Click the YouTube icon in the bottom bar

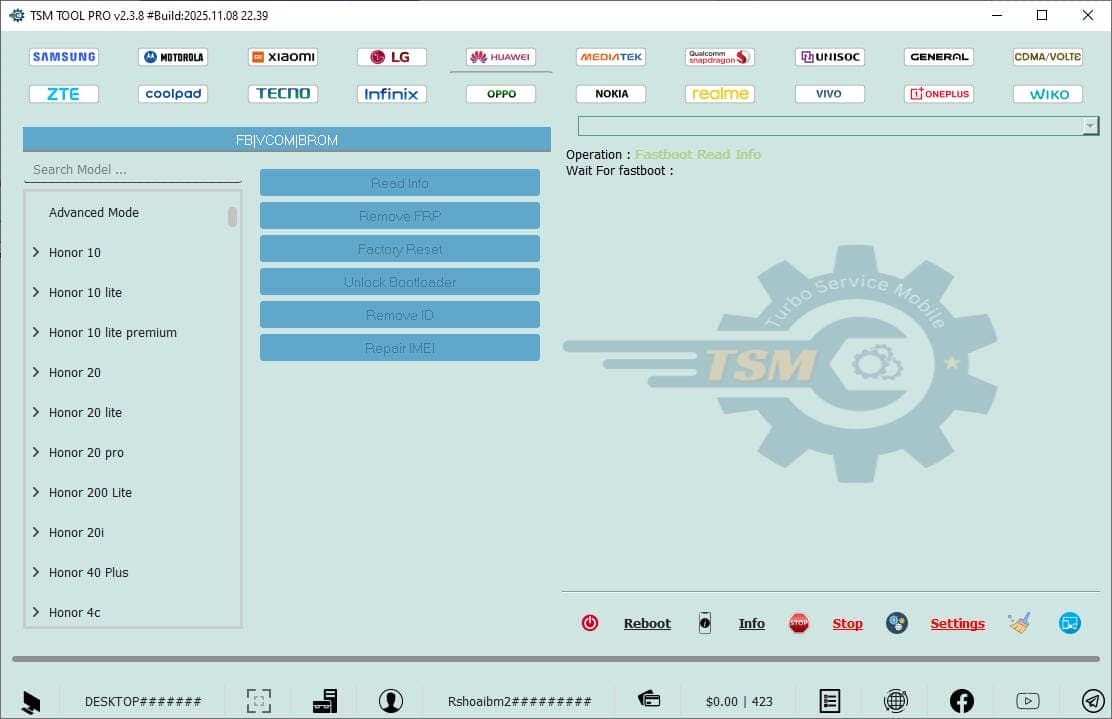tap(1027, 700)
